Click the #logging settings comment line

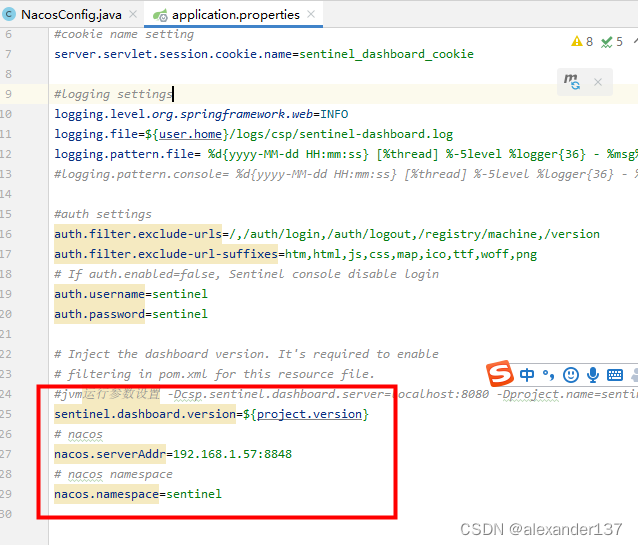pos(113,94)
